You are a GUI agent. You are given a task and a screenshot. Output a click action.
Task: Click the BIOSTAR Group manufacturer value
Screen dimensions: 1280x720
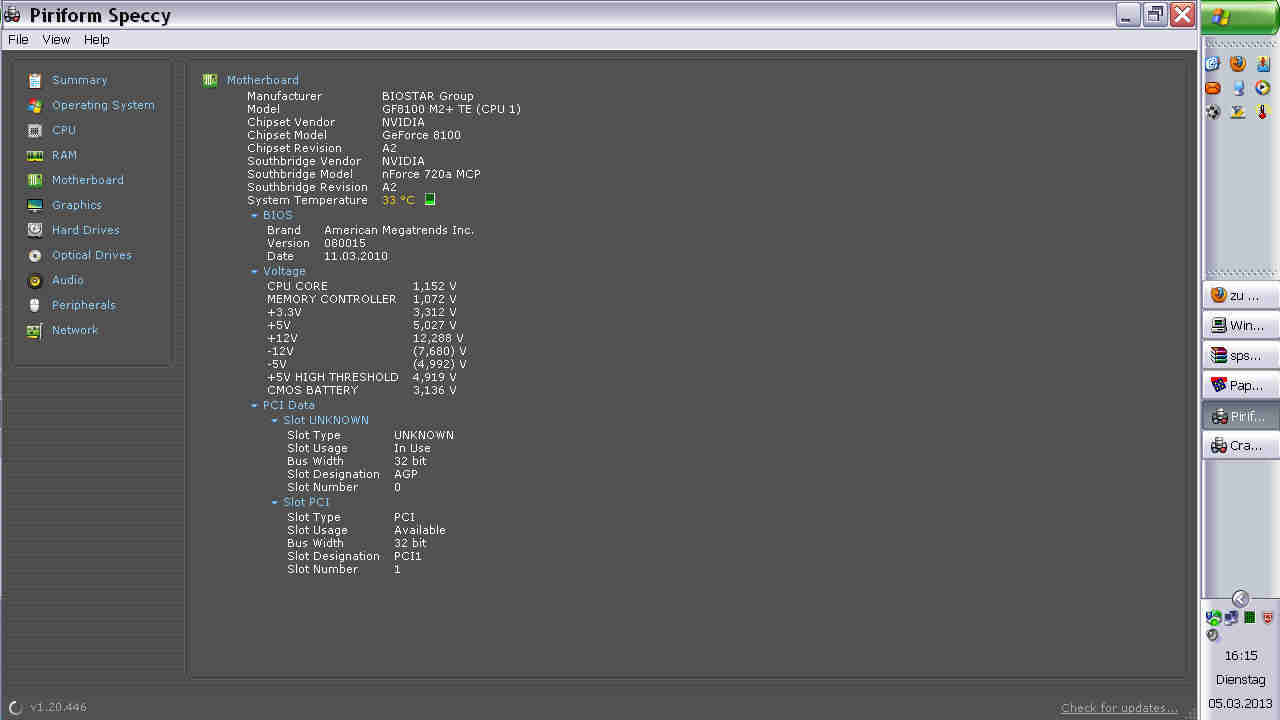[428, 96]
